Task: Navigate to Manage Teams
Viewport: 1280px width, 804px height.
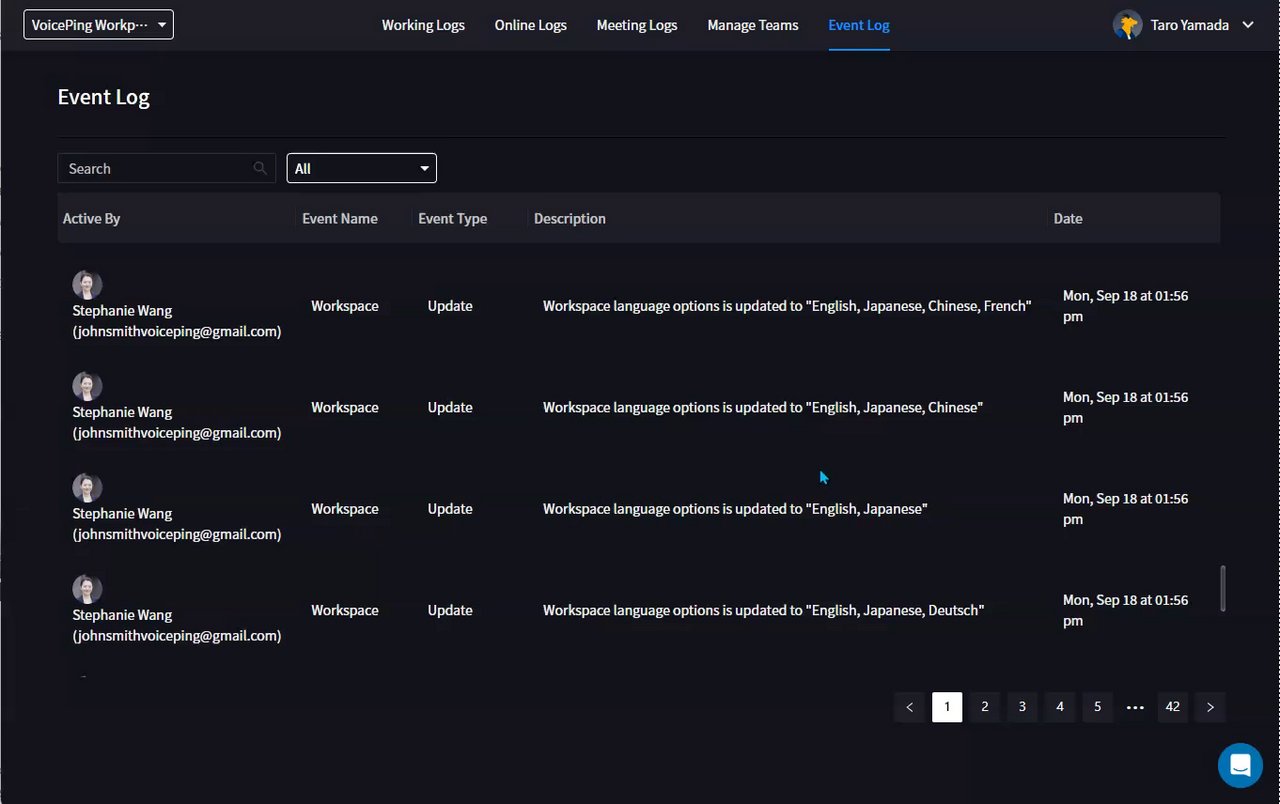Action: pyautogui.click(x=753, y=25)
